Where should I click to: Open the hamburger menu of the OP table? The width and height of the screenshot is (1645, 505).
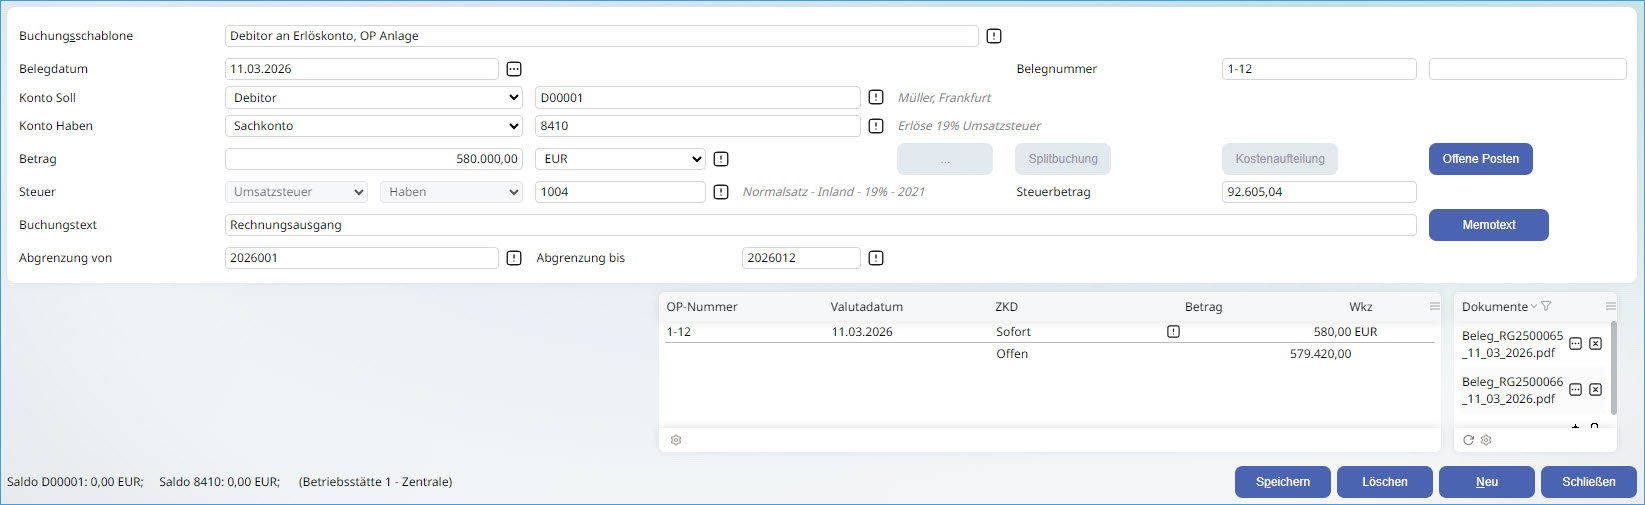(x=1434, y=307)
